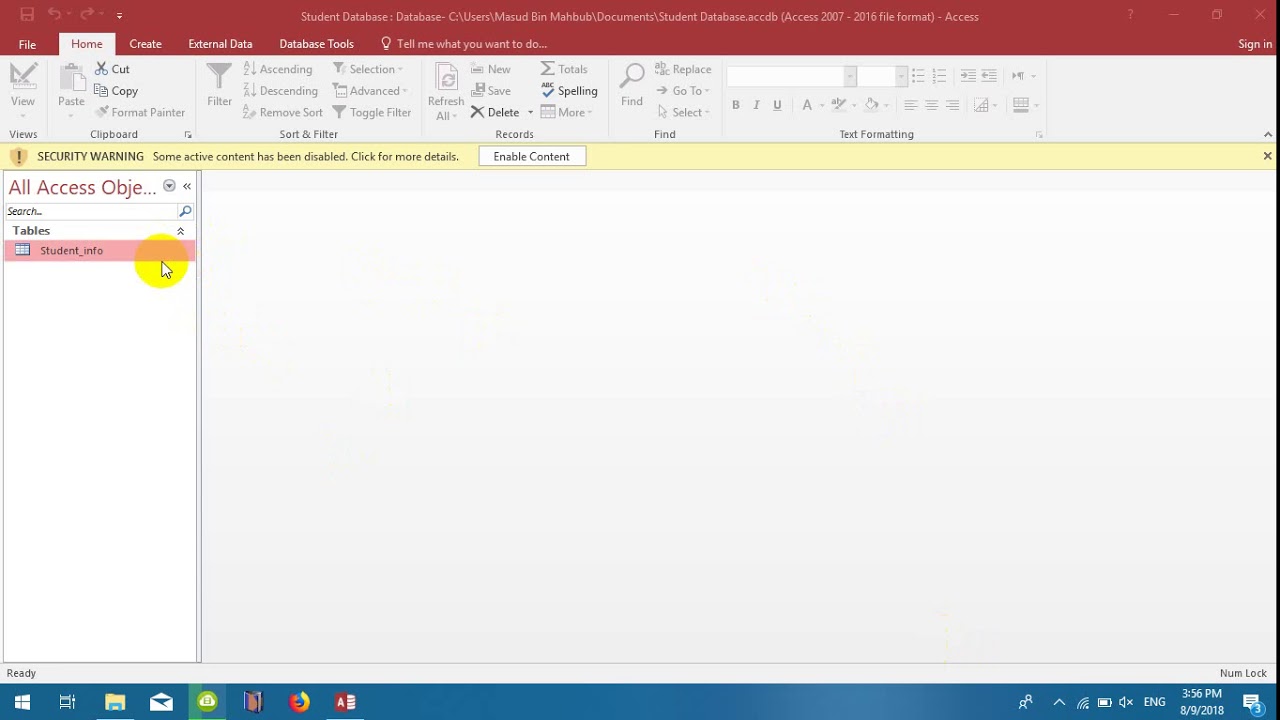This screenshot has width=1280, height=720.
Task: Click the security warning message text
Action: (306, 157)
